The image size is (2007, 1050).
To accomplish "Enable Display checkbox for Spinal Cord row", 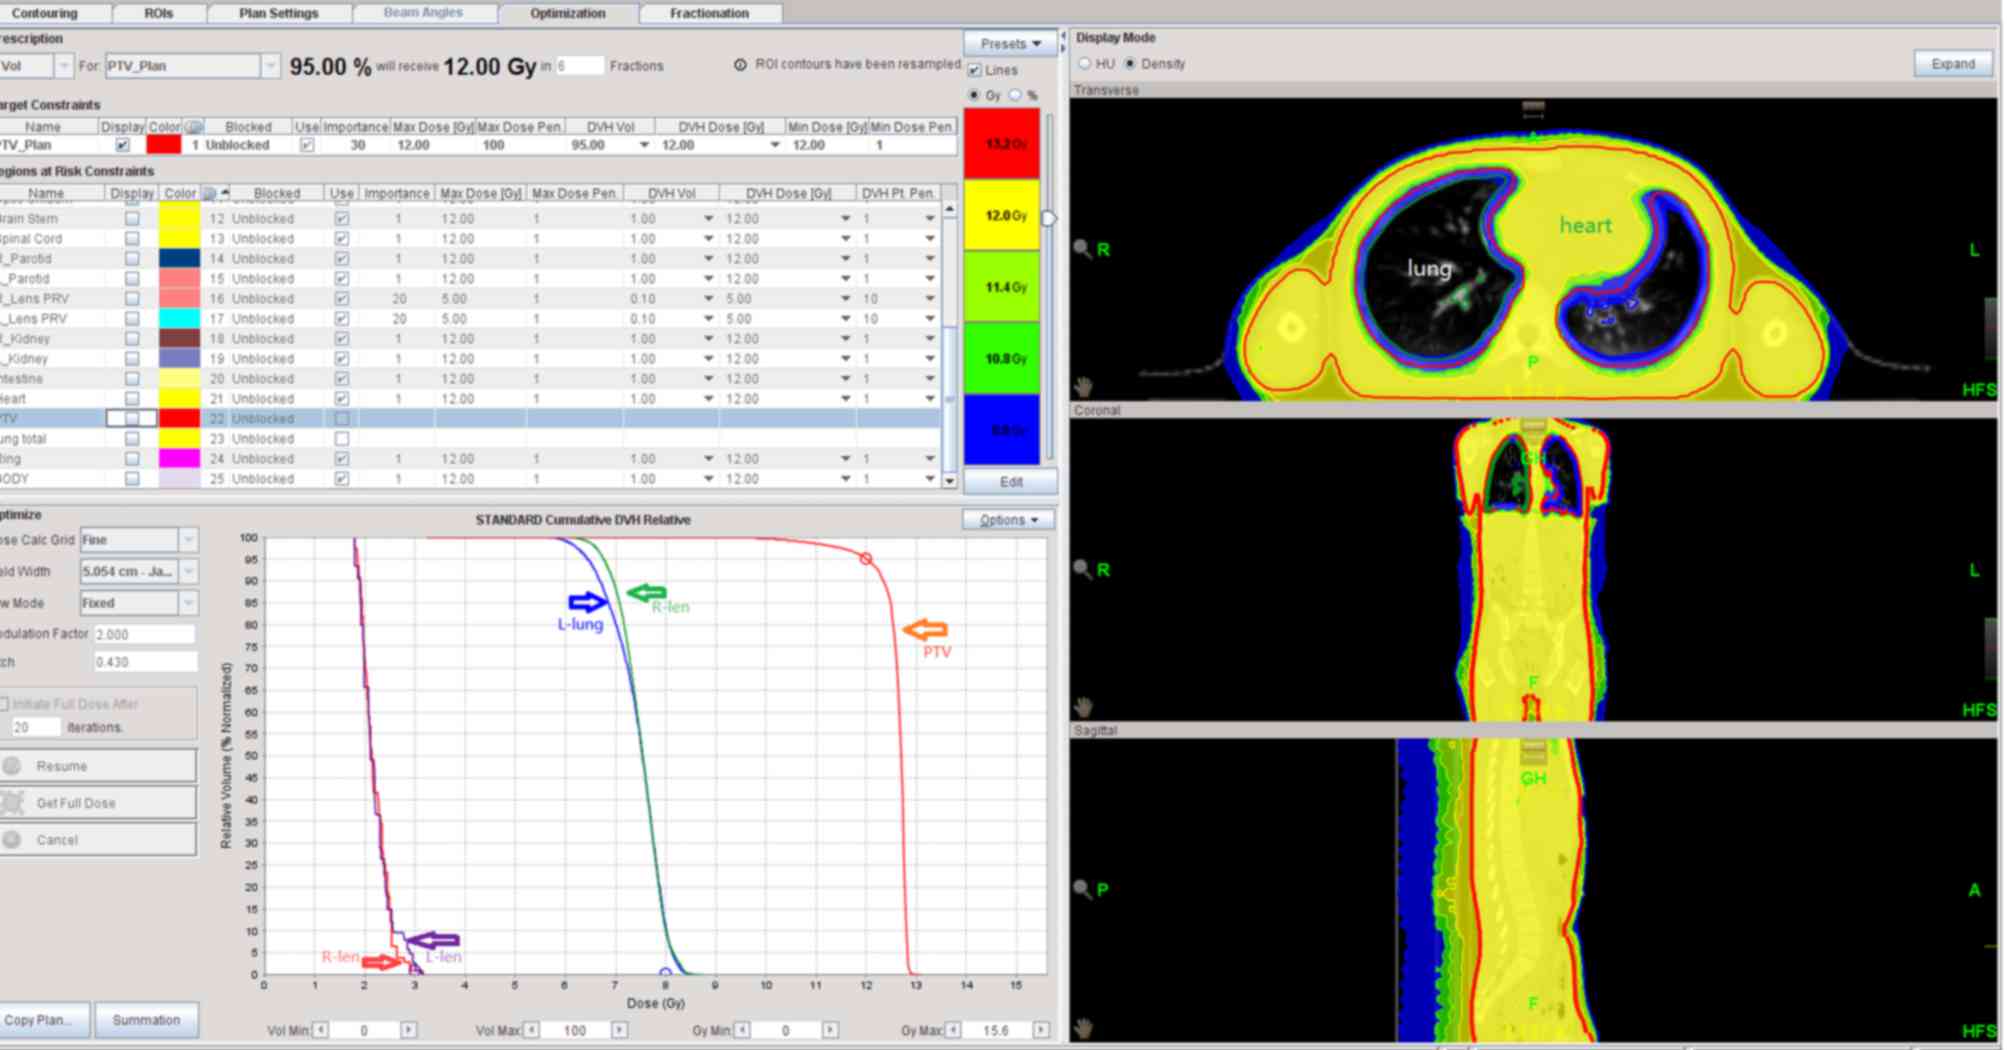I will (132, 239).
